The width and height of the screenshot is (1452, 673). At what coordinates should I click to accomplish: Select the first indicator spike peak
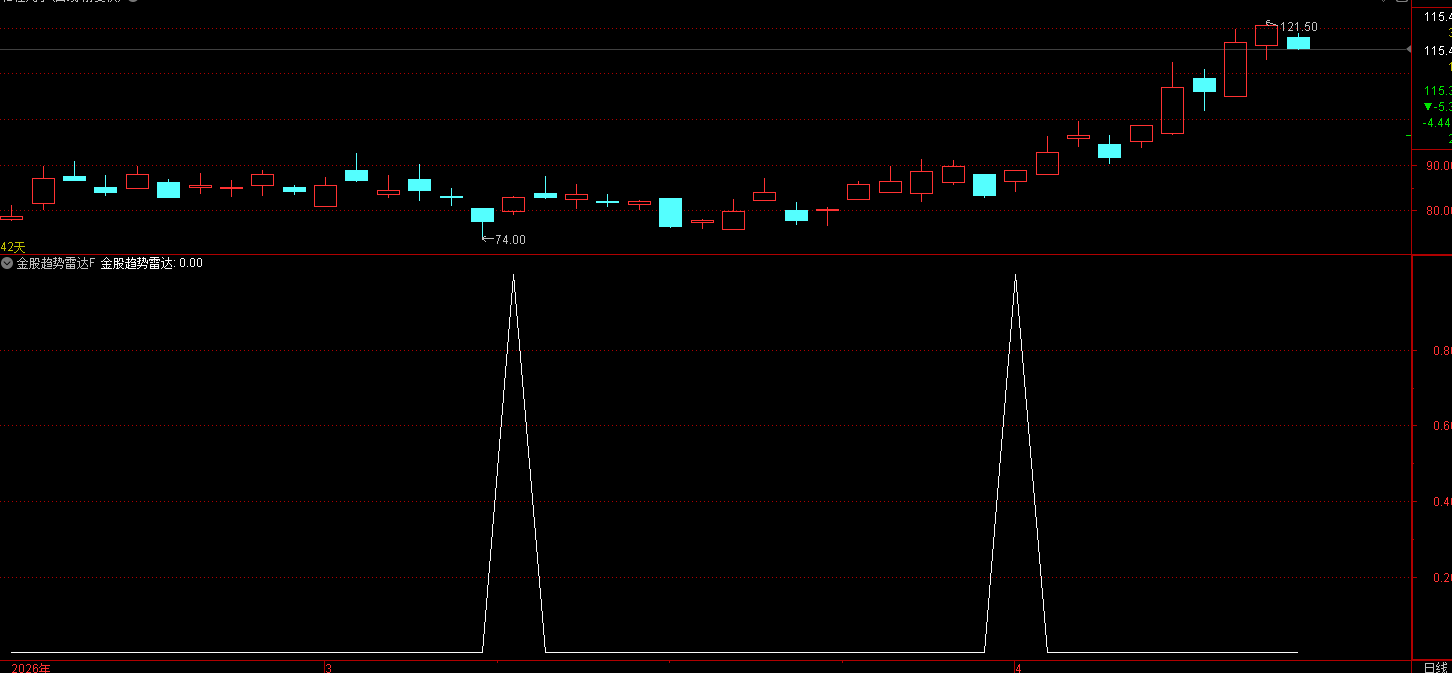pyautogui.click(x=513, y=275)
